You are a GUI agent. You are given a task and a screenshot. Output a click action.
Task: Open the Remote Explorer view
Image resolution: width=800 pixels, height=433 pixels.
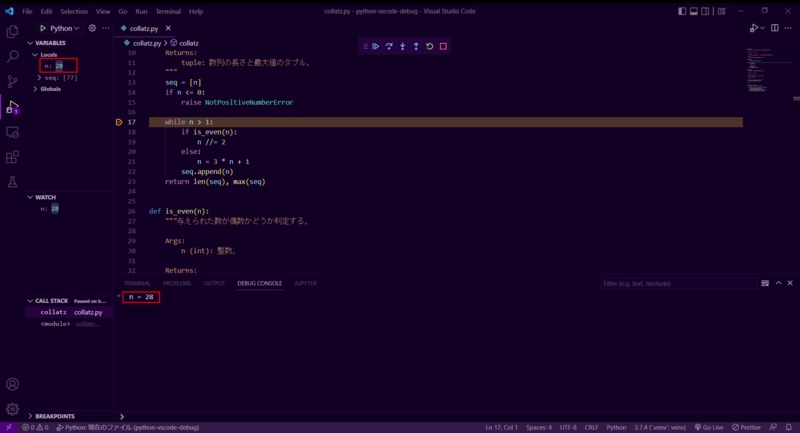click(x=12, y=132)
